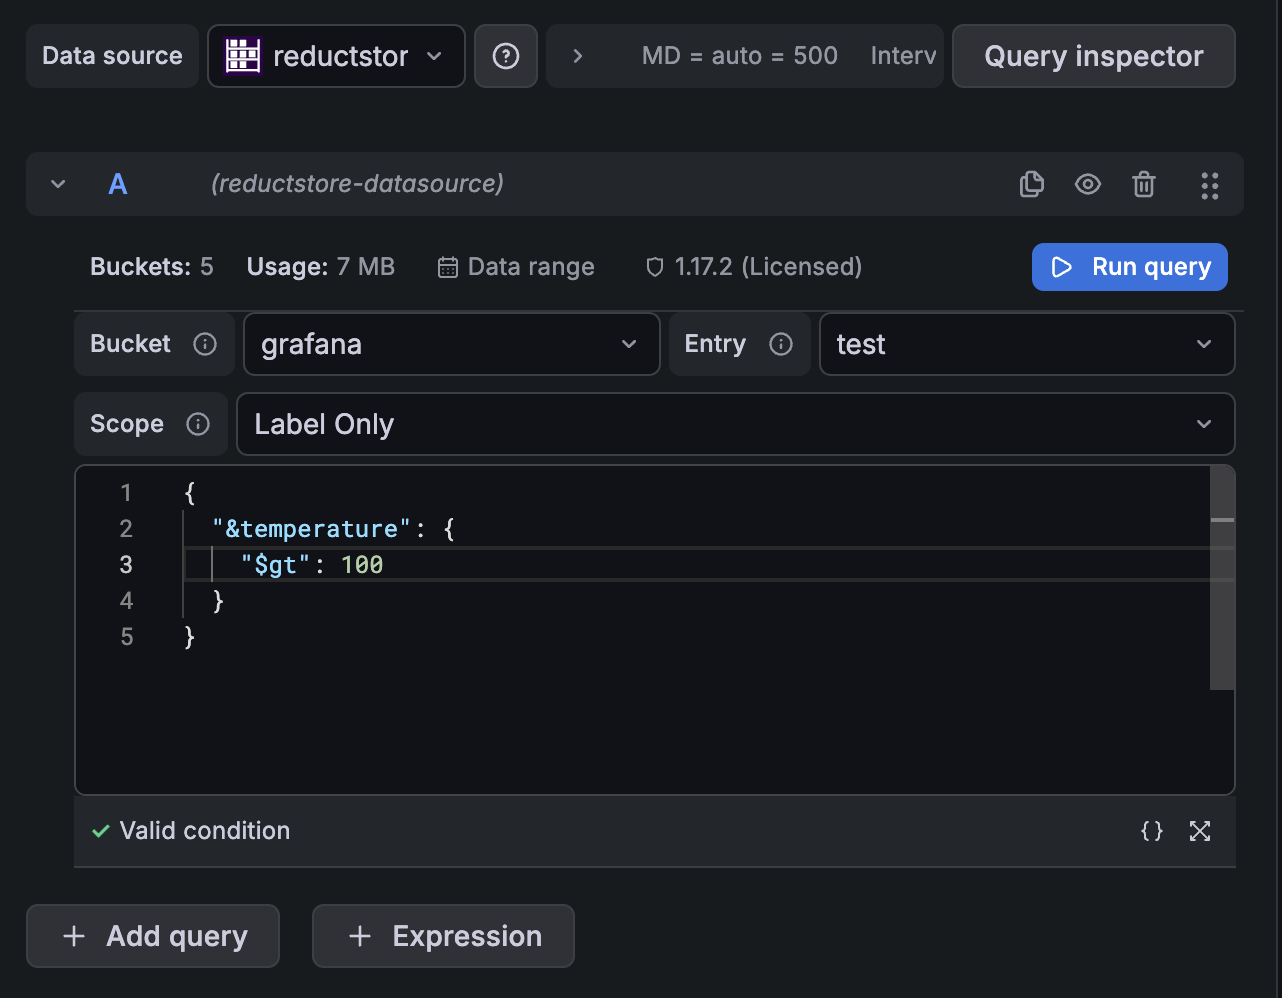The height and width of the screenshot is (998, 1282).
Task: Open the Query inspector
Action: coord(1092,56)
